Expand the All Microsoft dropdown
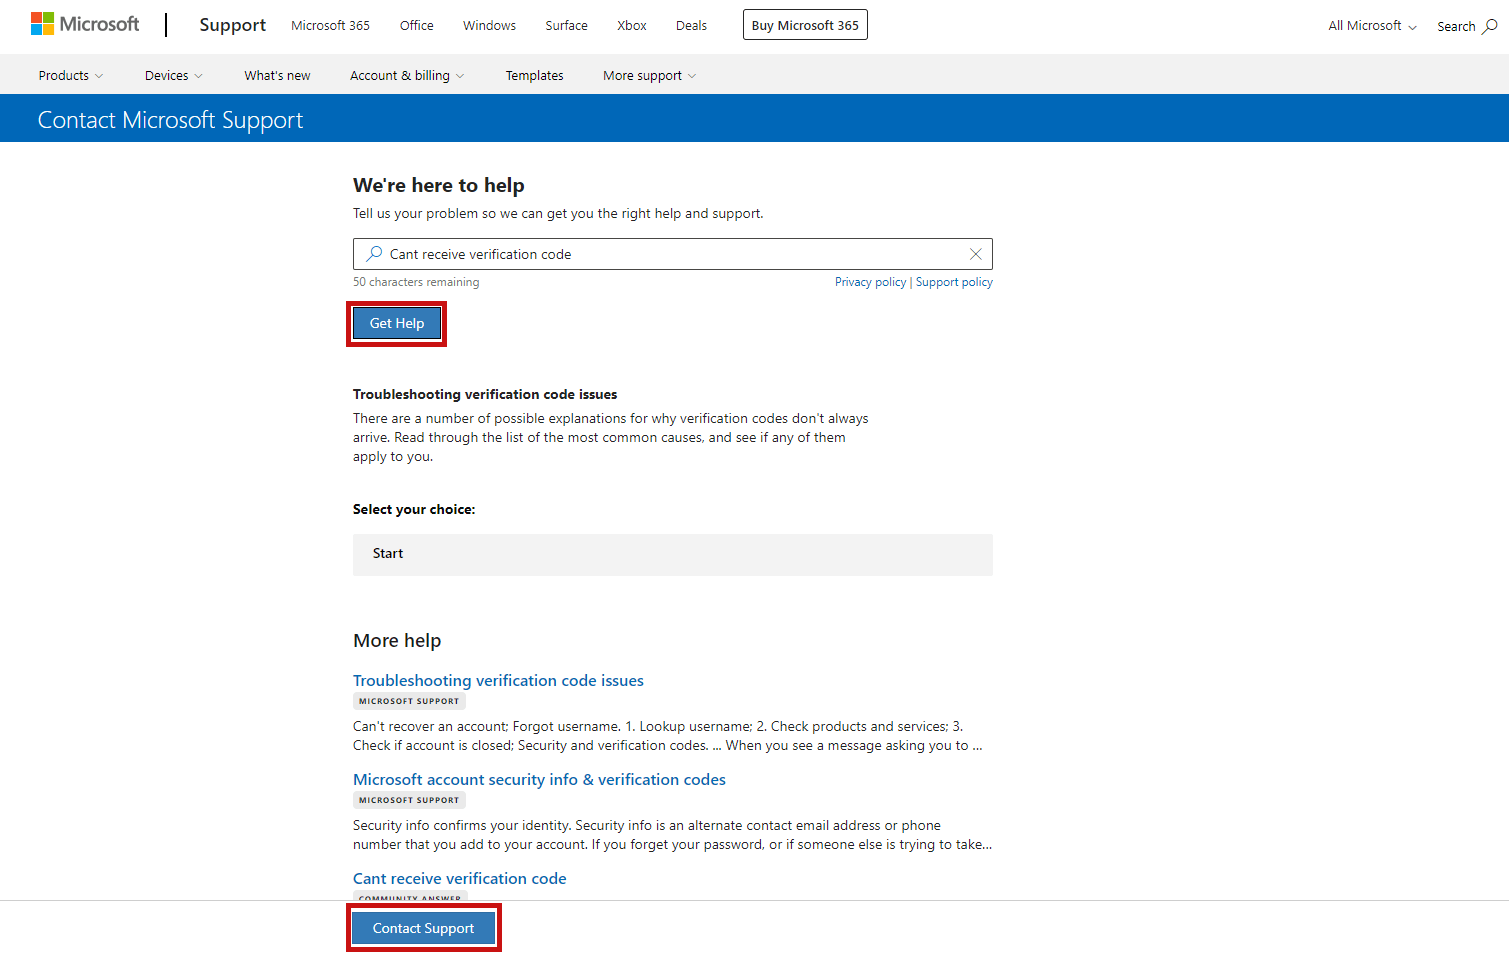This screenshot has height=957, width=1509. click(1372, 26)
